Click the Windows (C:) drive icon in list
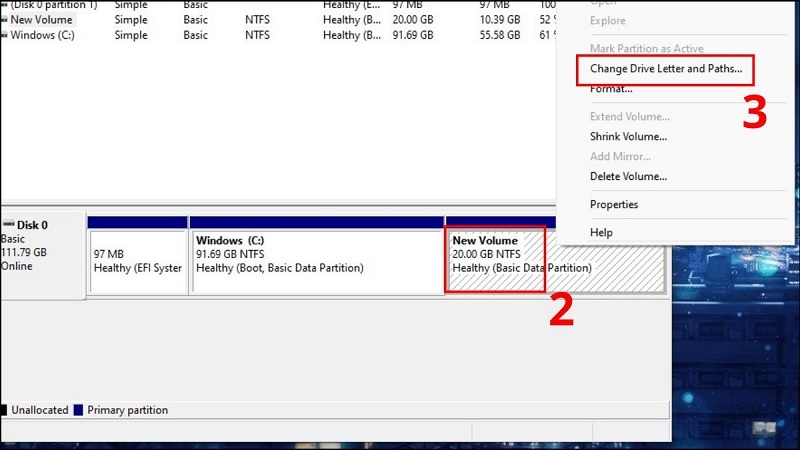This screenshot has width=800, height=450. (4, 35)
